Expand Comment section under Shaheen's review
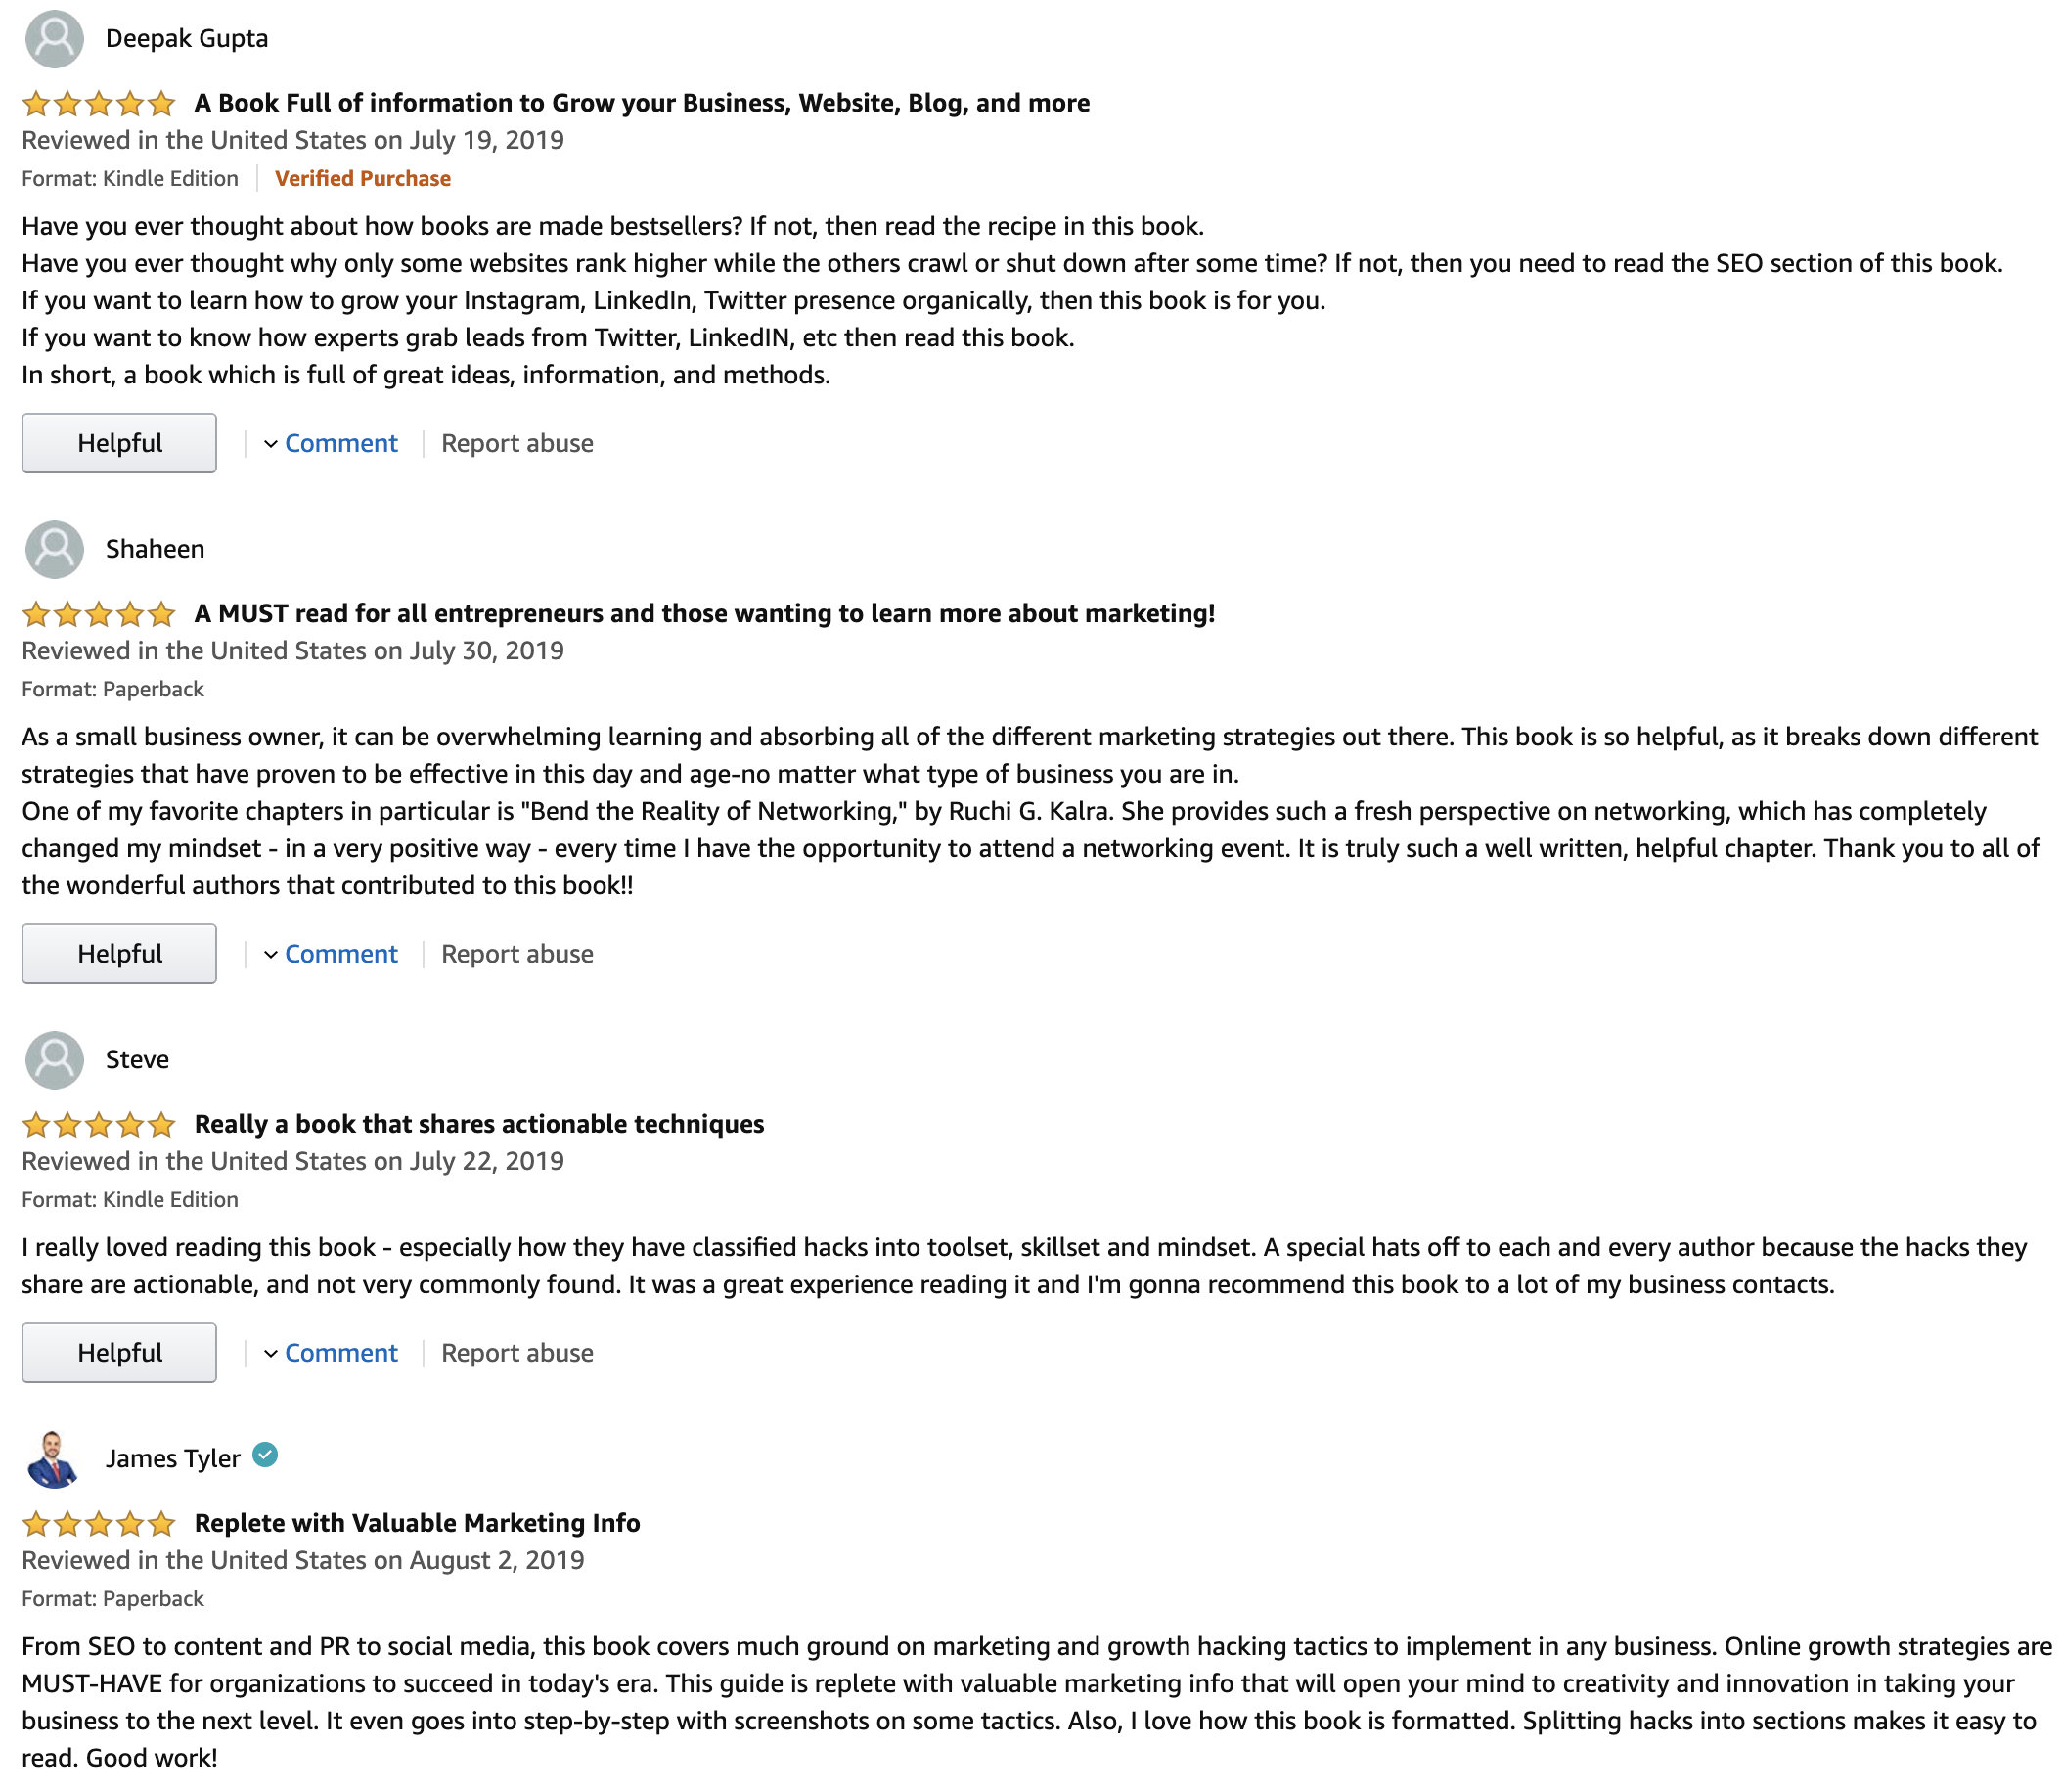Image resolution: width=2062 pixels, height=1792 pixels. (x=331, y=953)
